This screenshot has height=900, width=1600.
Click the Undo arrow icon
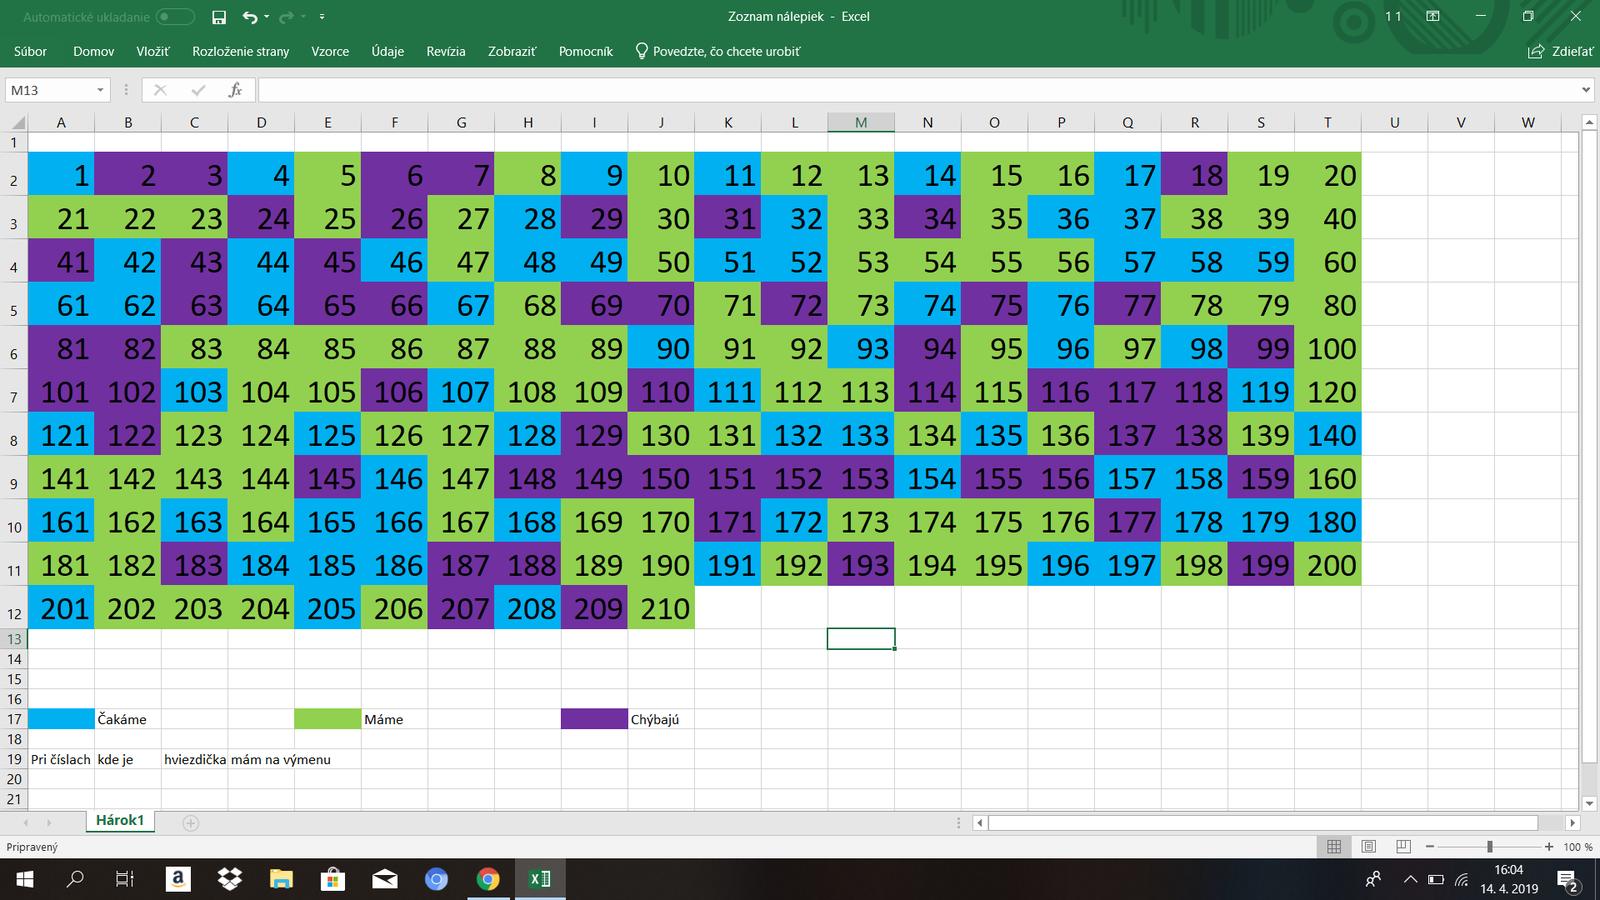pos(249,17)
